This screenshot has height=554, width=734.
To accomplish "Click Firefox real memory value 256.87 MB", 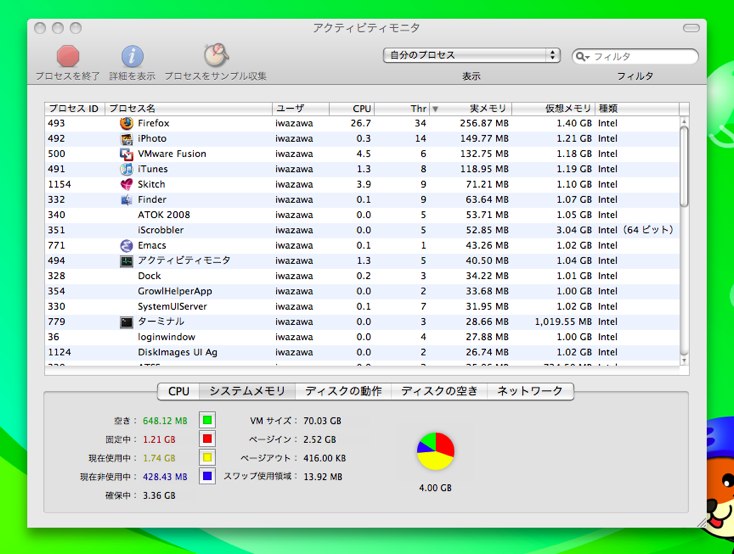I will point(484,123).
